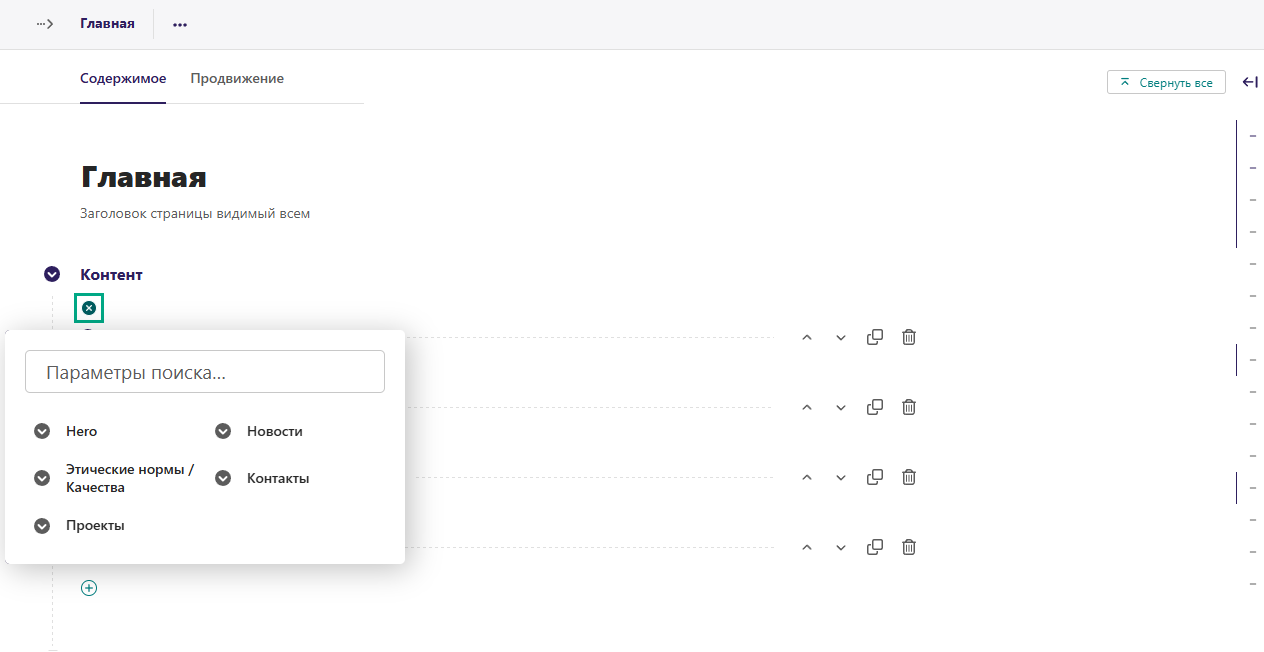
Task: Expand the Новости block option
Action: (223, 431)
